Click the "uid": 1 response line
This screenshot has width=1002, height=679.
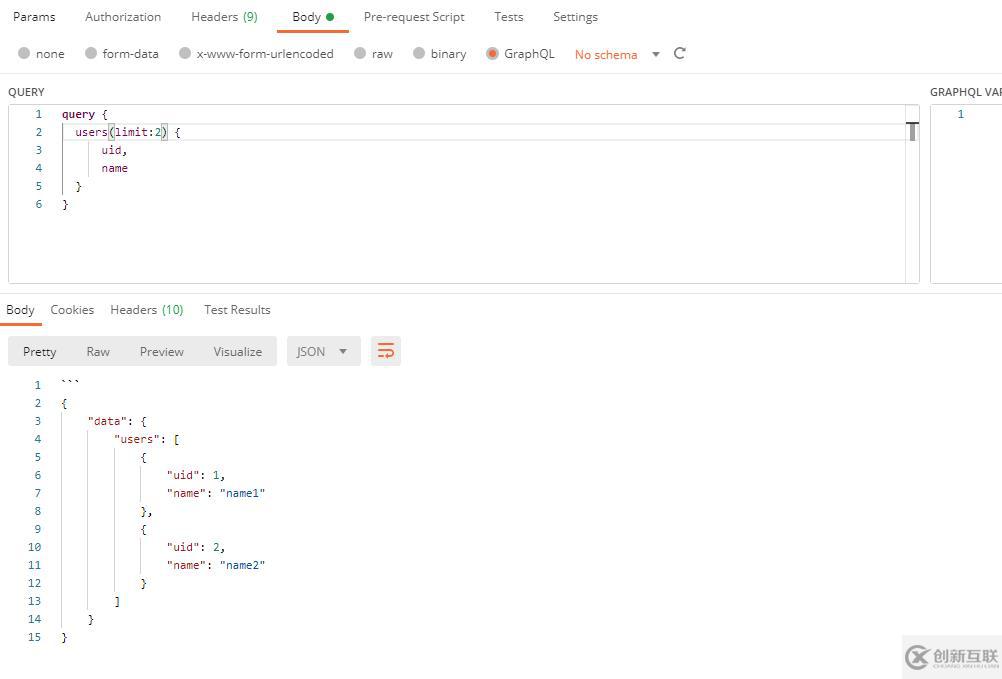coord(196,475)
